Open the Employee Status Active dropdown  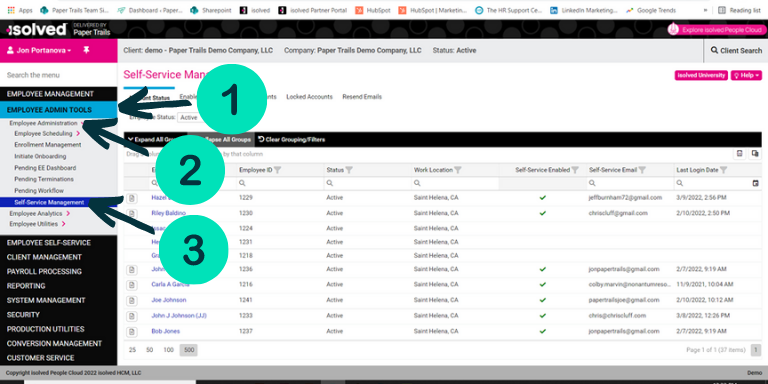189,118
